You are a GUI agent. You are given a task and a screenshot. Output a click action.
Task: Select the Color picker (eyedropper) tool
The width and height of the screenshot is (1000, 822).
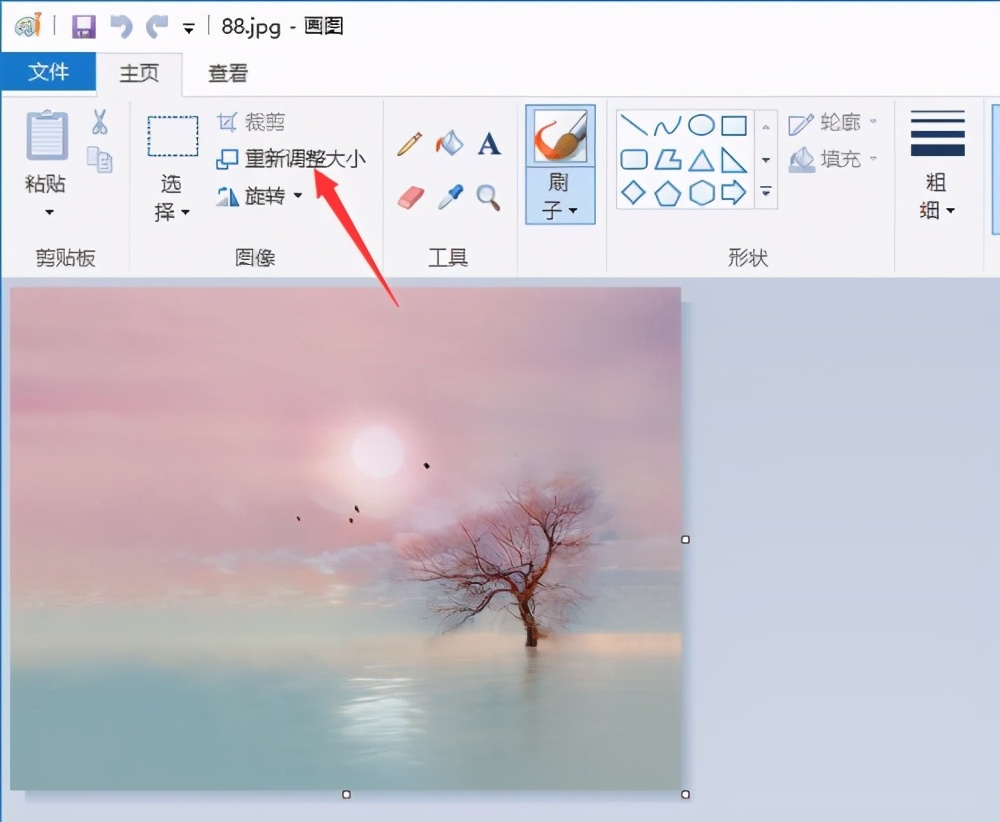(449, 197)
